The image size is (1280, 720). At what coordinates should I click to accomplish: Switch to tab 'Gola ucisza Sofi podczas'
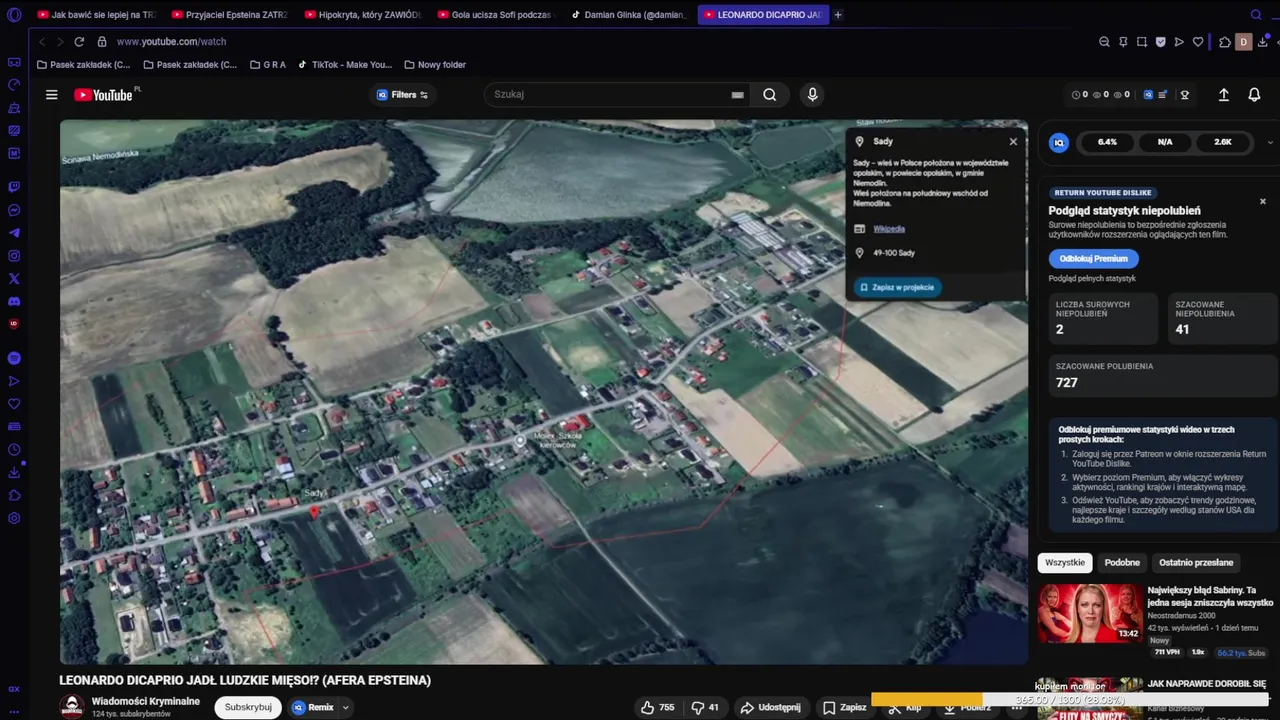496,15
